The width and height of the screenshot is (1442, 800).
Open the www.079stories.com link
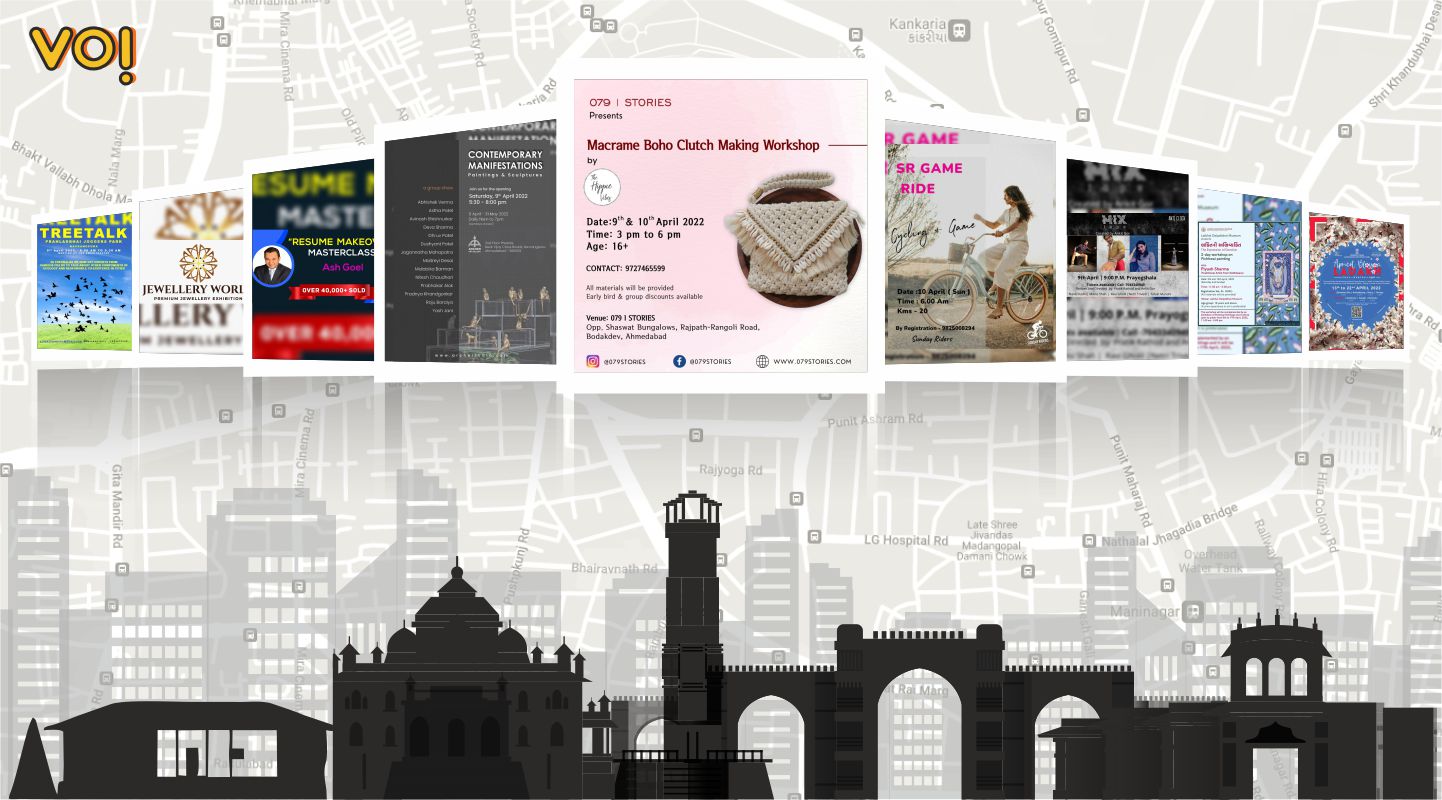(811, 362)
